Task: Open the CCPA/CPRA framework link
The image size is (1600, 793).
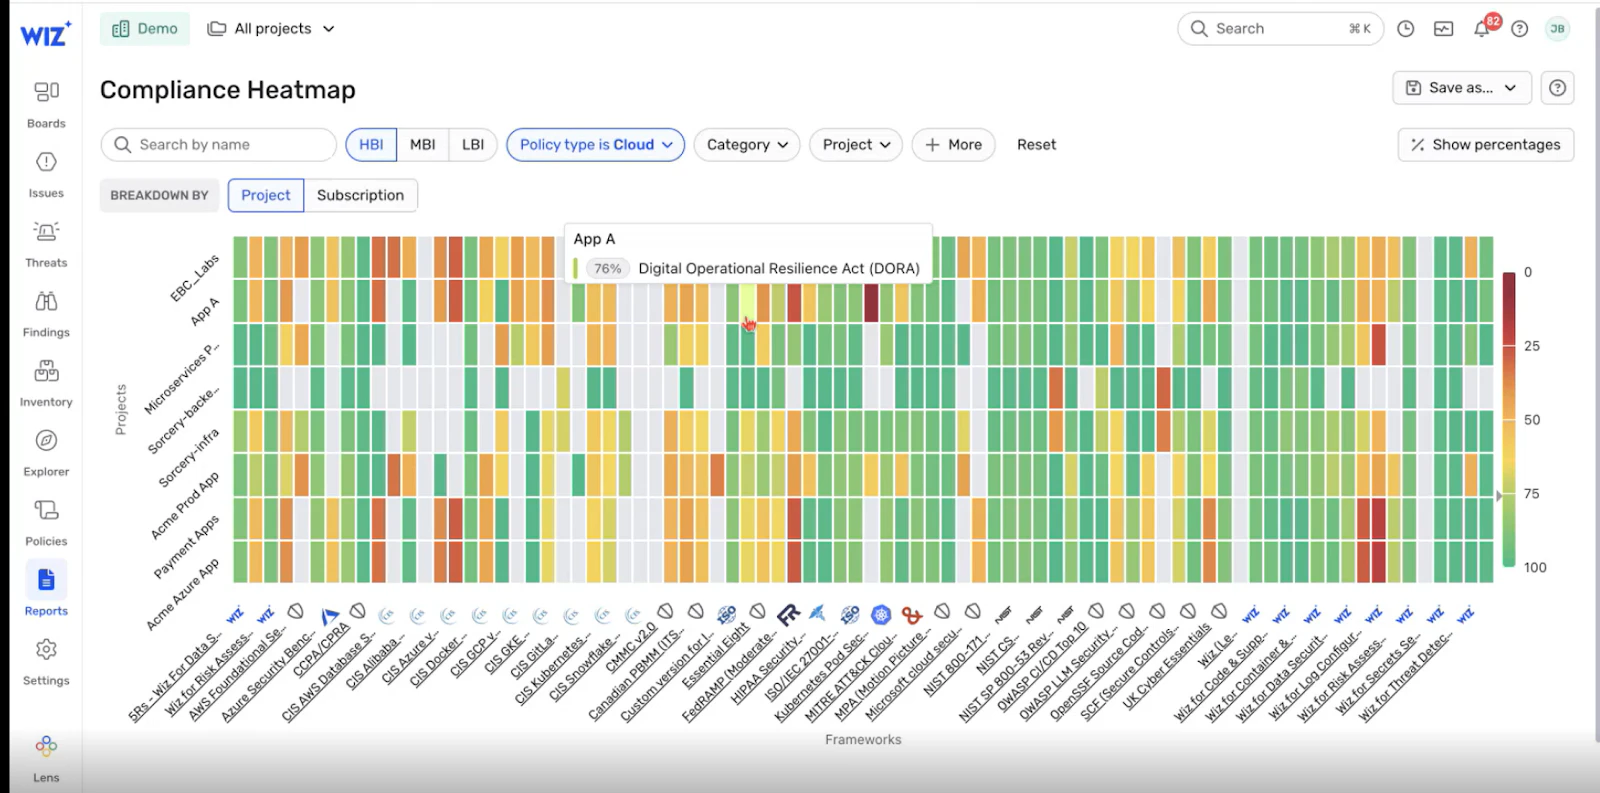Action: click(322, 651)
